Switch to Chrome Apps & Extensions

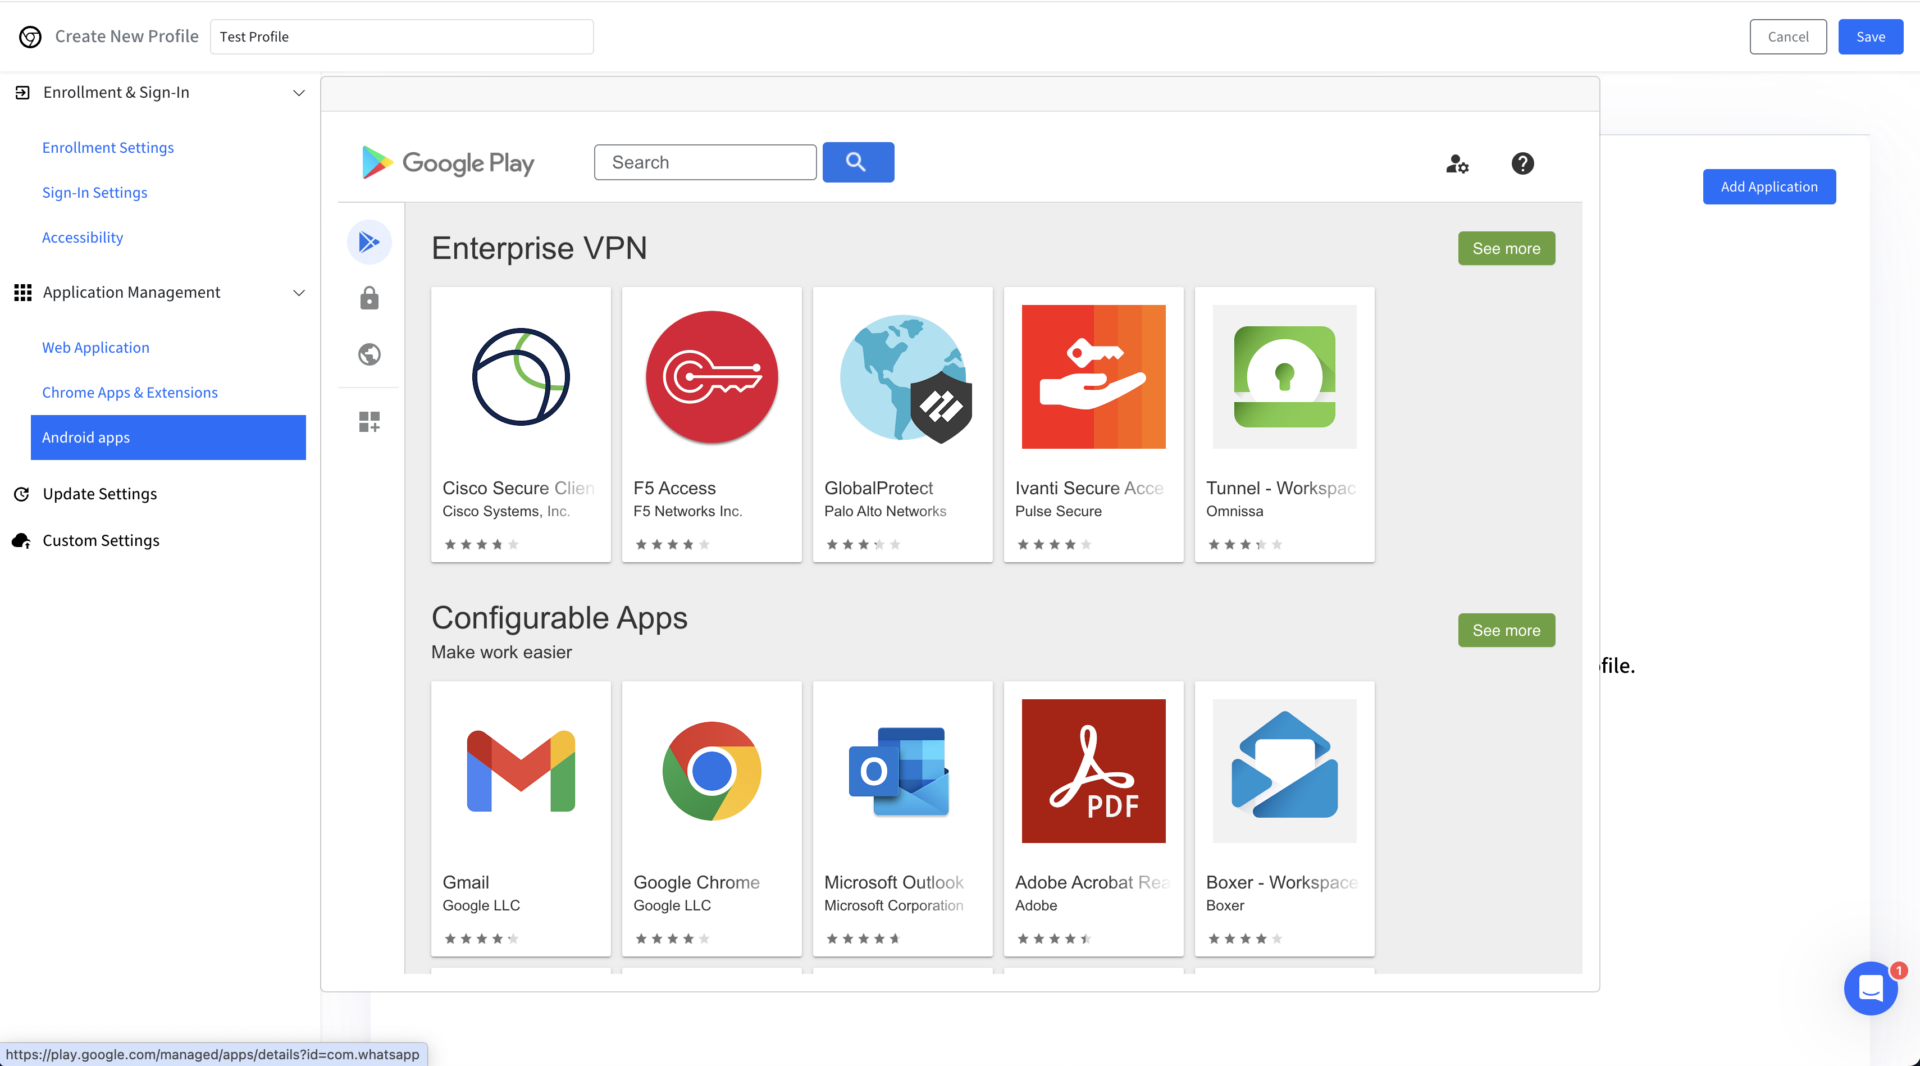(x=129, y=392)
